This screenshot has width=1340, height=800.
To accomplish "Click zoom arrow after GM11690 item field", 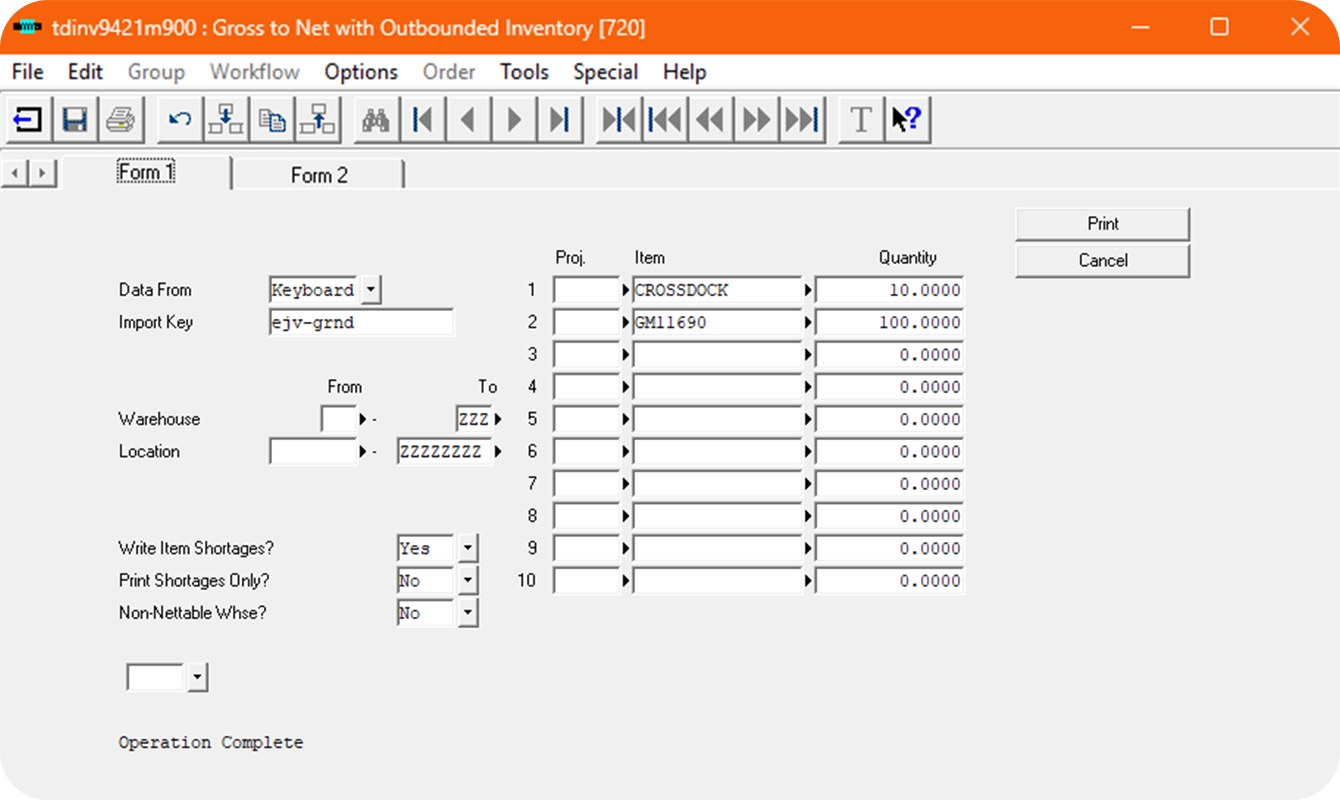I will pos(808,322).
